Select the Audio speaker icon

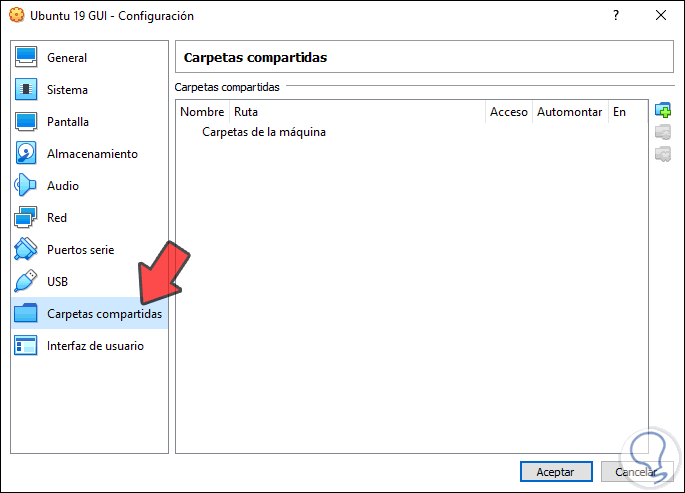coord(26,186)
